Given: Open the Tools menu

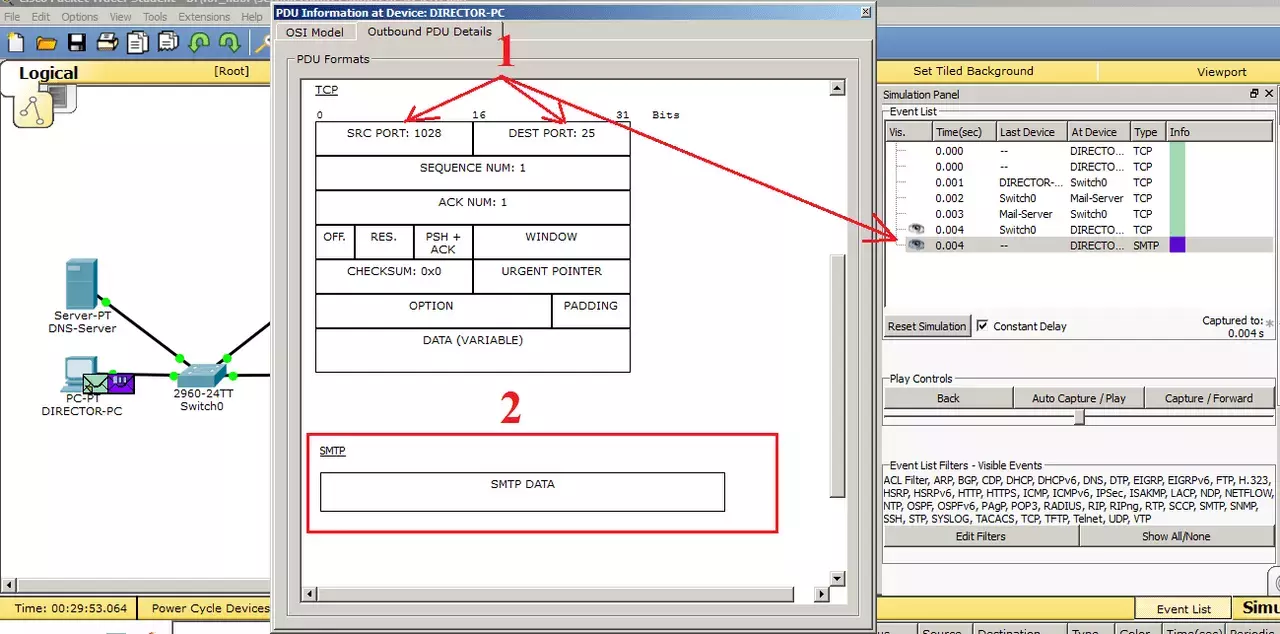Looking at the screenshot, I should [155, 17].
